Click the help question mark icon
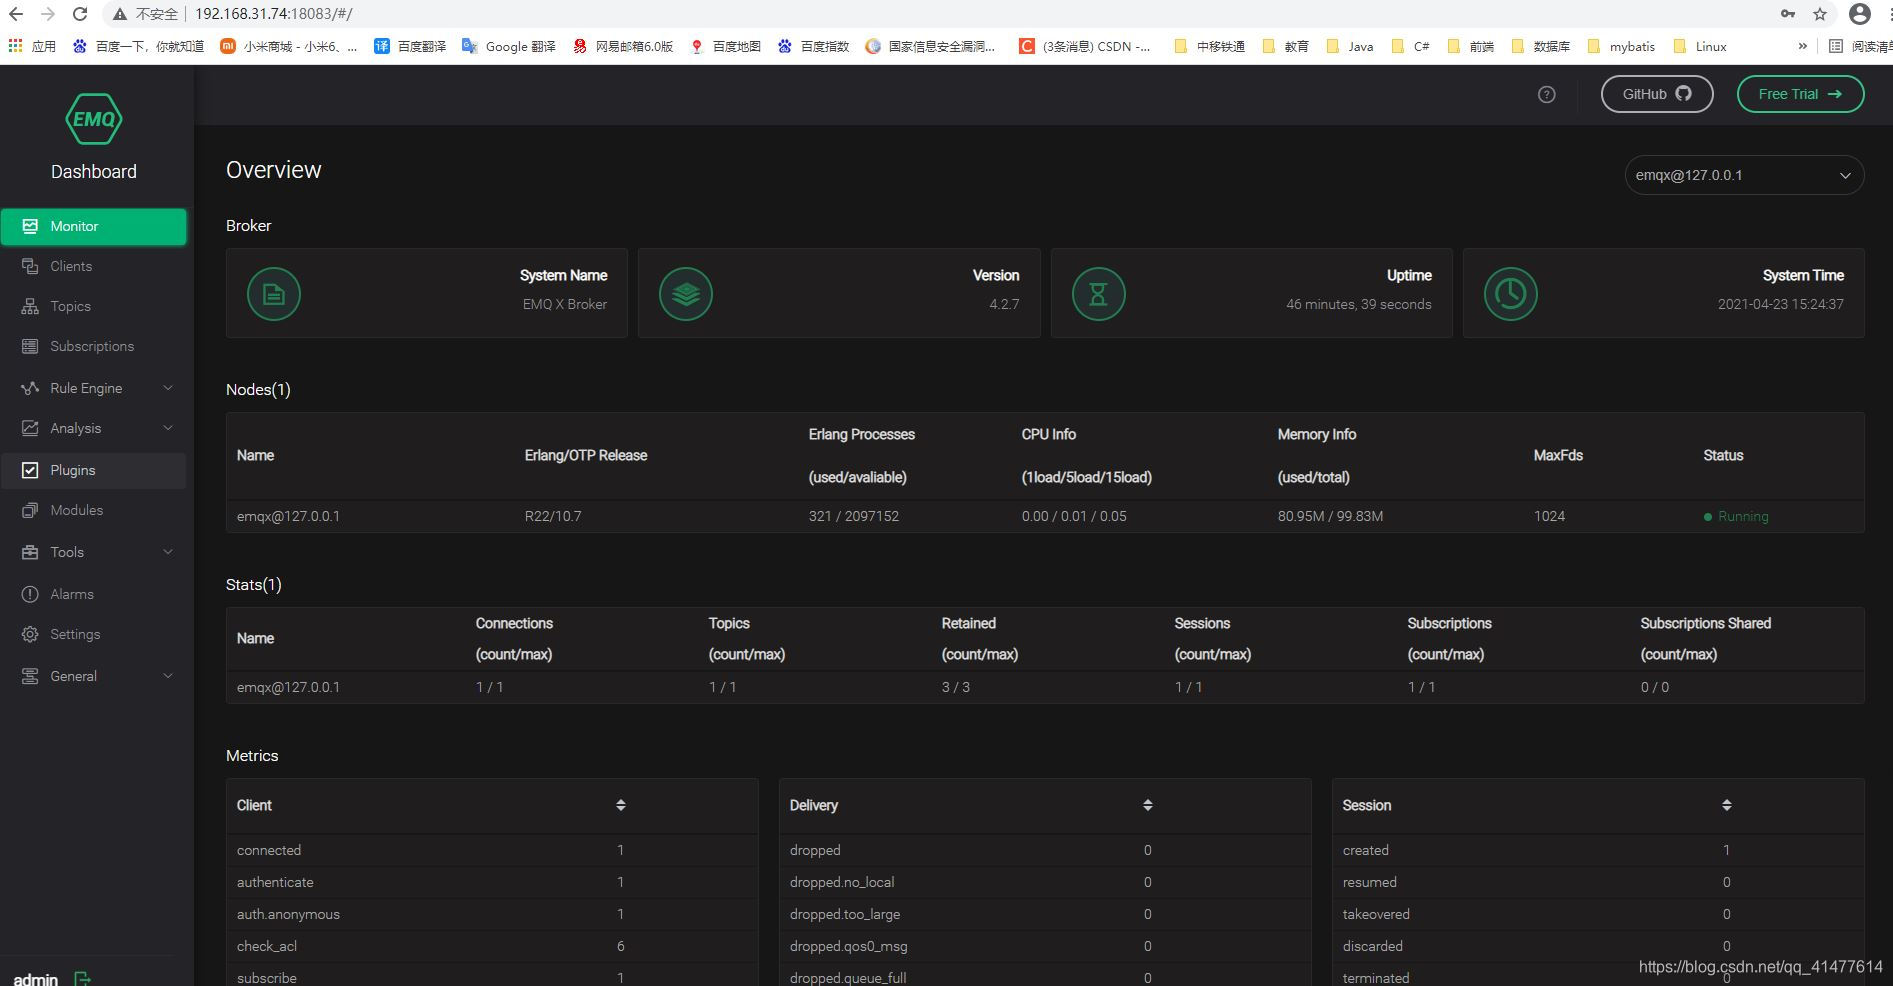 [x=1547, y=94]
